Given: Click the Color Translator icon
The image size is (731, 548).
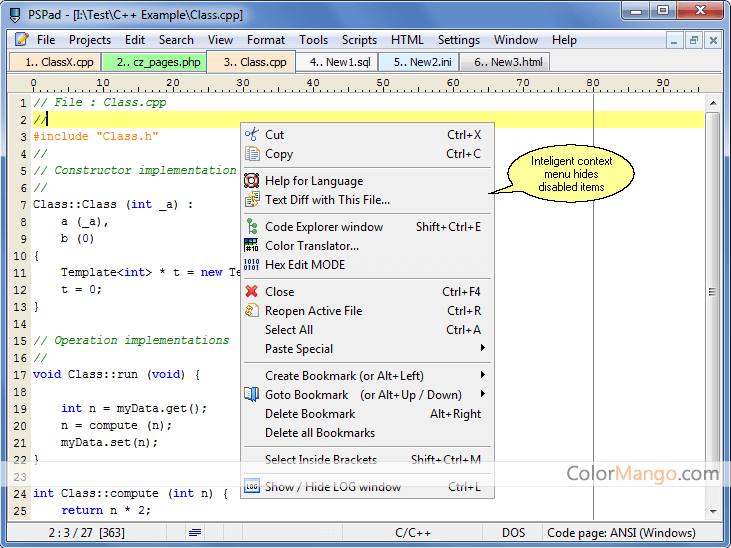Looking at the screenshot, I should [x=252, y=246].
